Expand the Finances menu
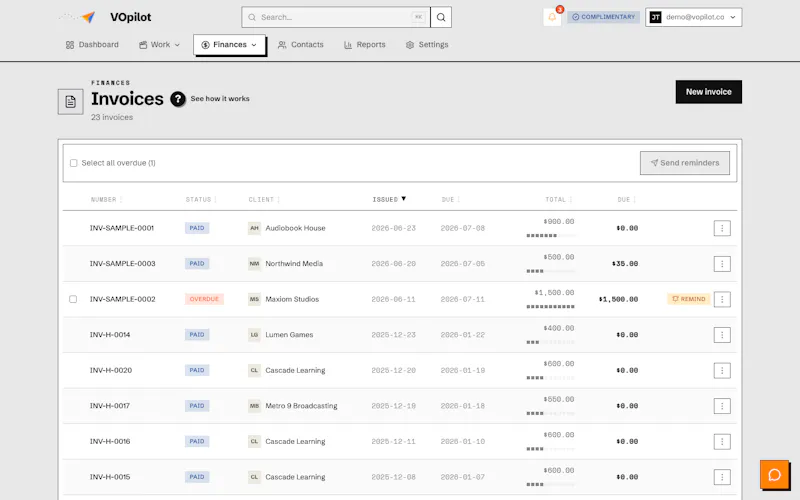Viewport: 800px width, 500px height. point(229,45)
